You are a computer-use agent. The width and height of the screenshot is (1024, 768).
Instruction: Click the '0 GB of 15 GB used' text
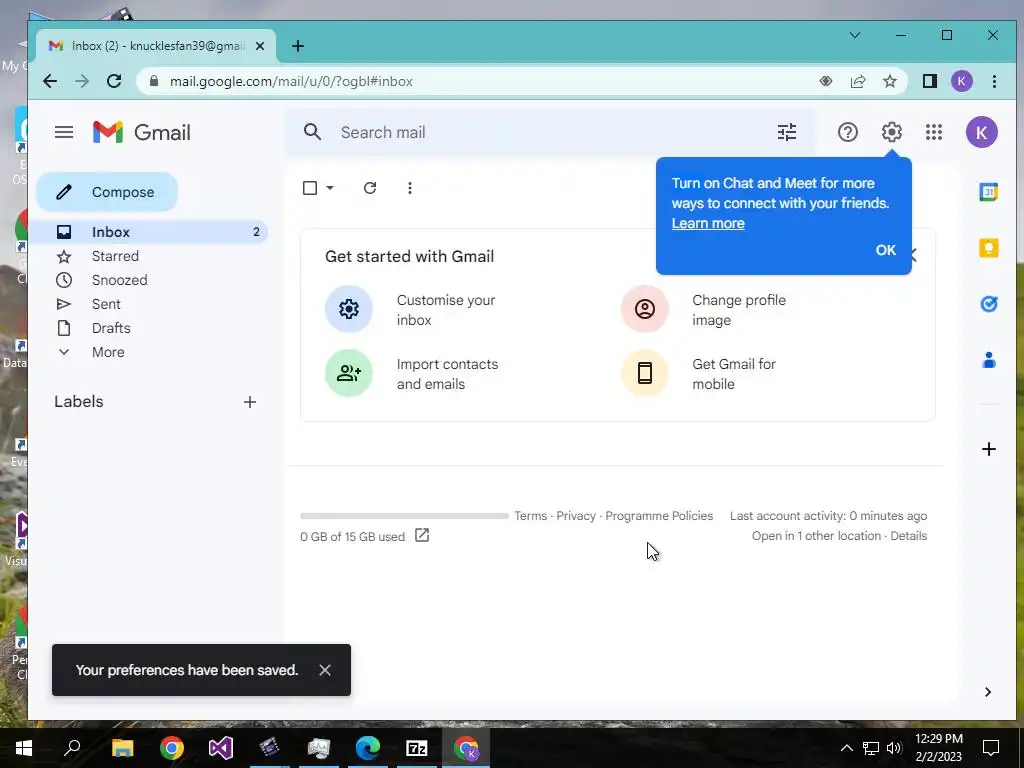tap(353, 537)
